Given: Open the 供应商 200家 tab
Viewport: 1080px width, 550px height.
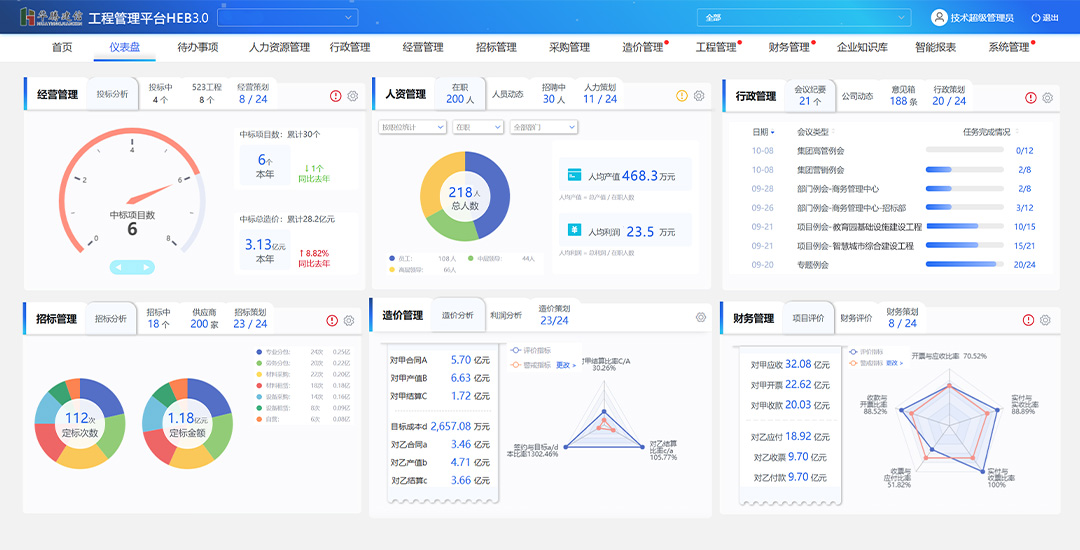Looking at the screenshot, I should point(204,318).
